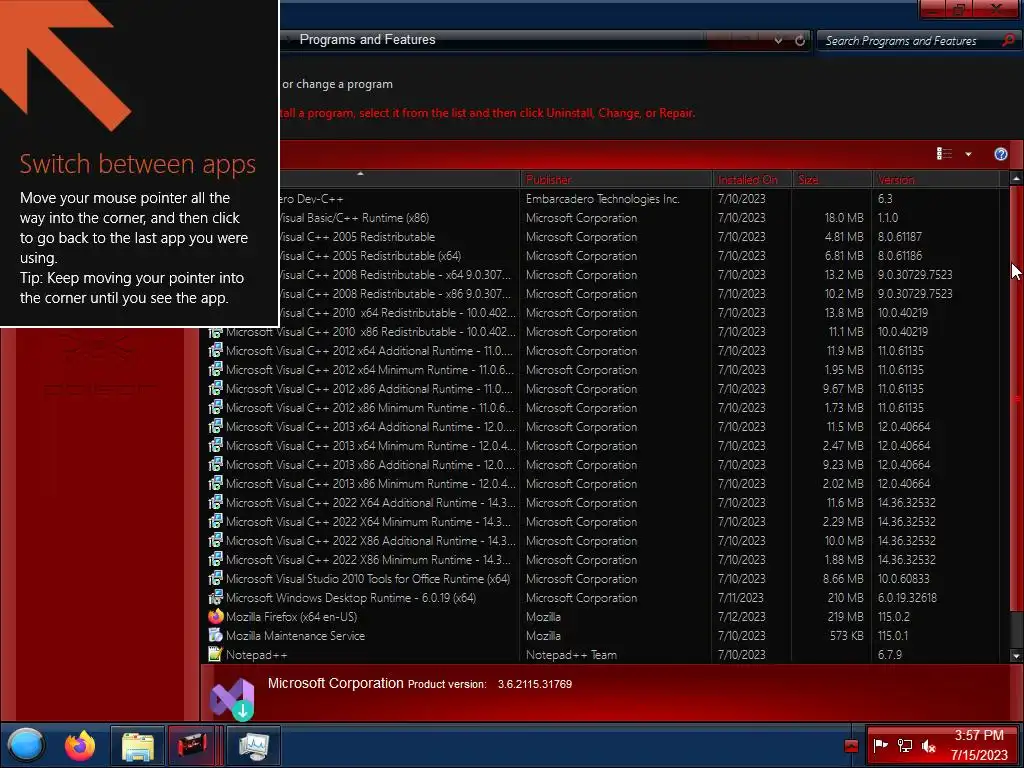Select Visual C++ 2022 X86 Additional Runtime icon
1024x768 pixels.
tap(216, 540)
